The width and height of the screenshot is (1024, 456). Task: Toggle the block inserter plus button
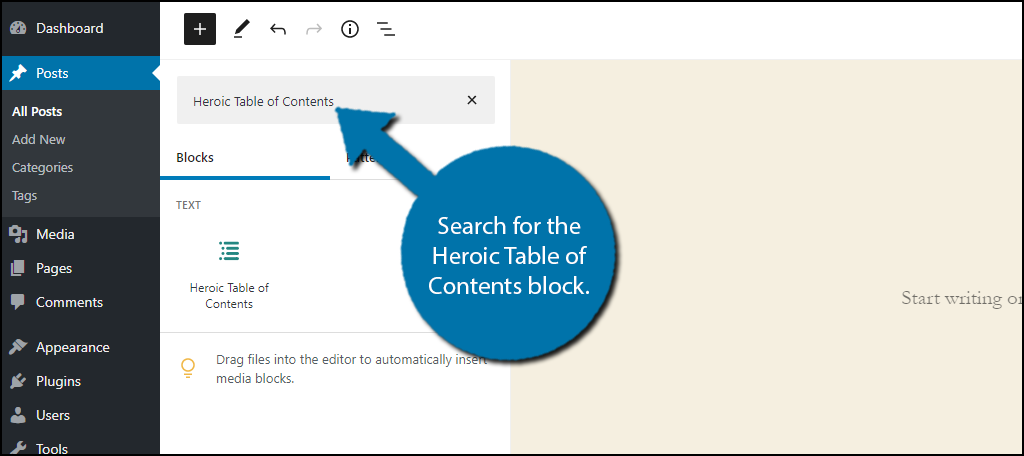tap(200, 29)
